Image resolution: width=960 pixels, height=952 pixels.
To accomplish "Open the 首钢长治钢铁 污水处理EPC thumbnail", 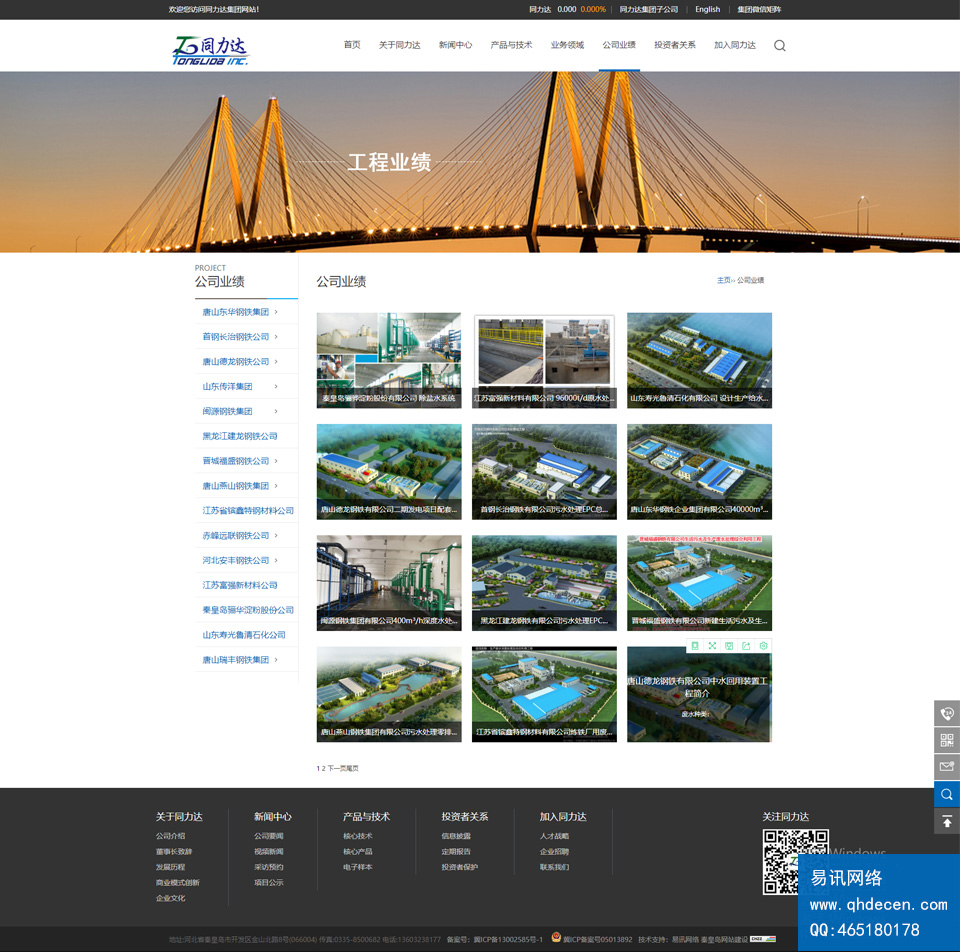I will (544, 472).
